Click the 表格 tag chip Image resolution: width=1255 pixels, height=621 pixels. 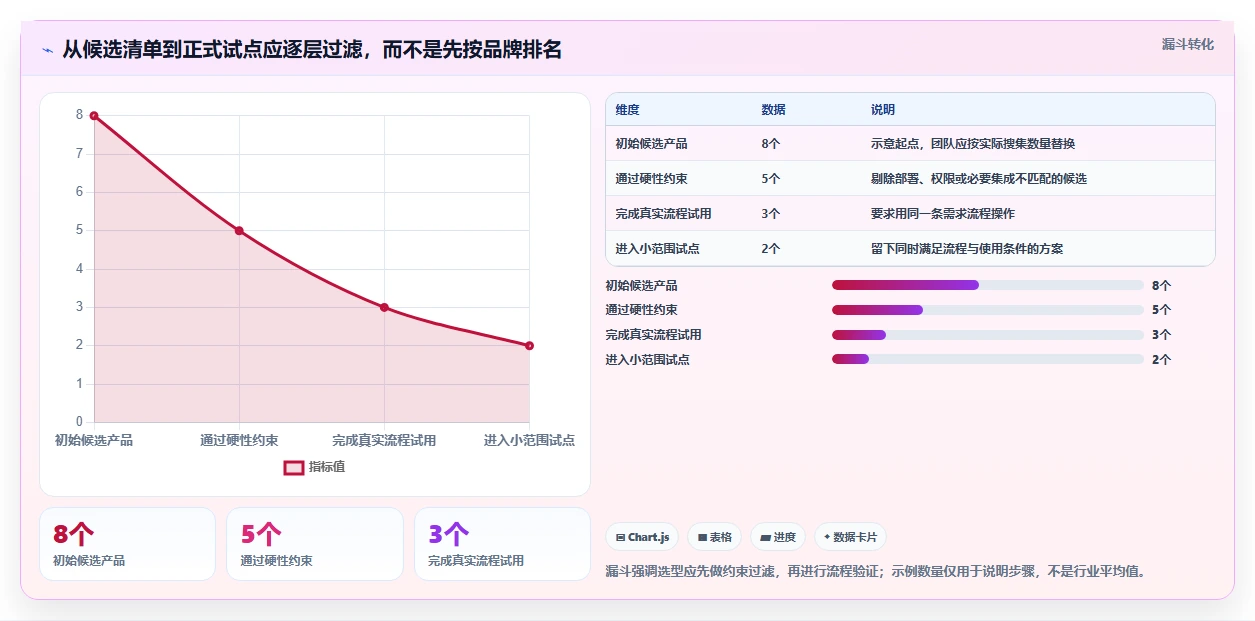714,537
